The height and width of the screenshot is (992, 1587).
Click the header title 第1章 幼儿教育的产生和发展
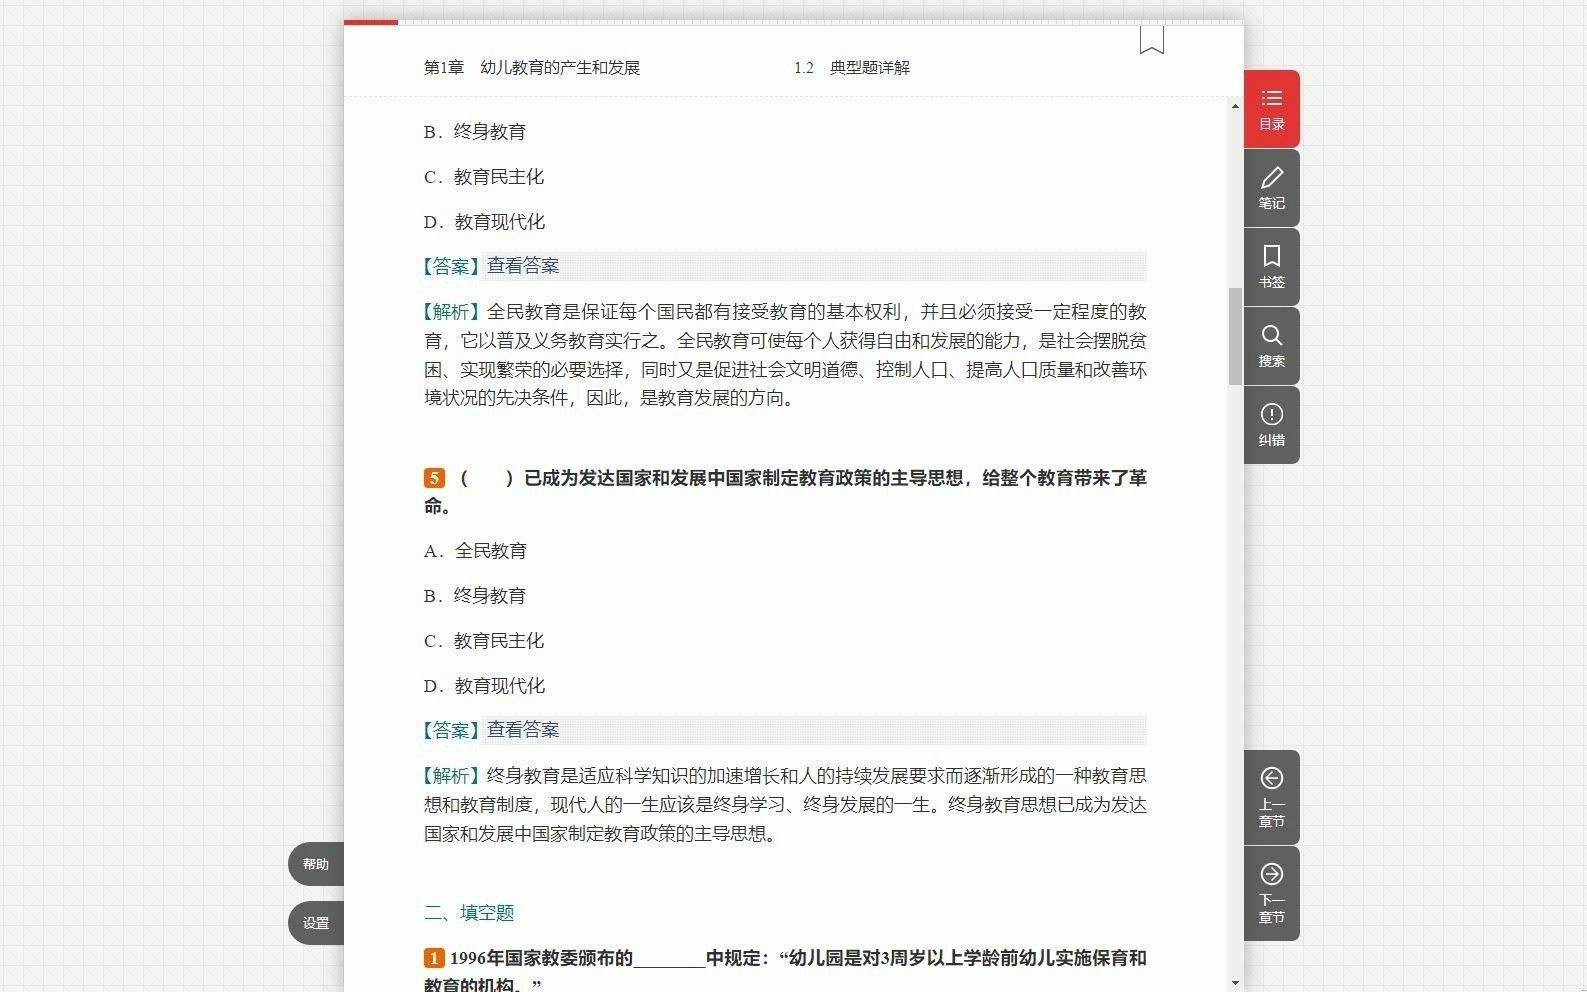pyautogui.click(x=532, y=68)
